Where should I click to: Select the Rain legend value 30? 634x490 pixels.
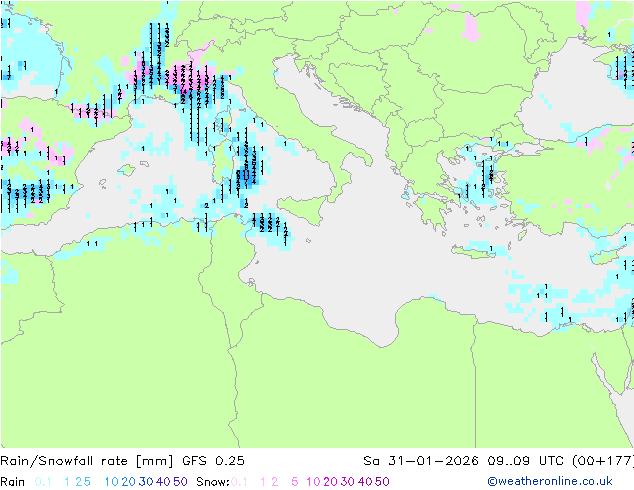point(146,482)
